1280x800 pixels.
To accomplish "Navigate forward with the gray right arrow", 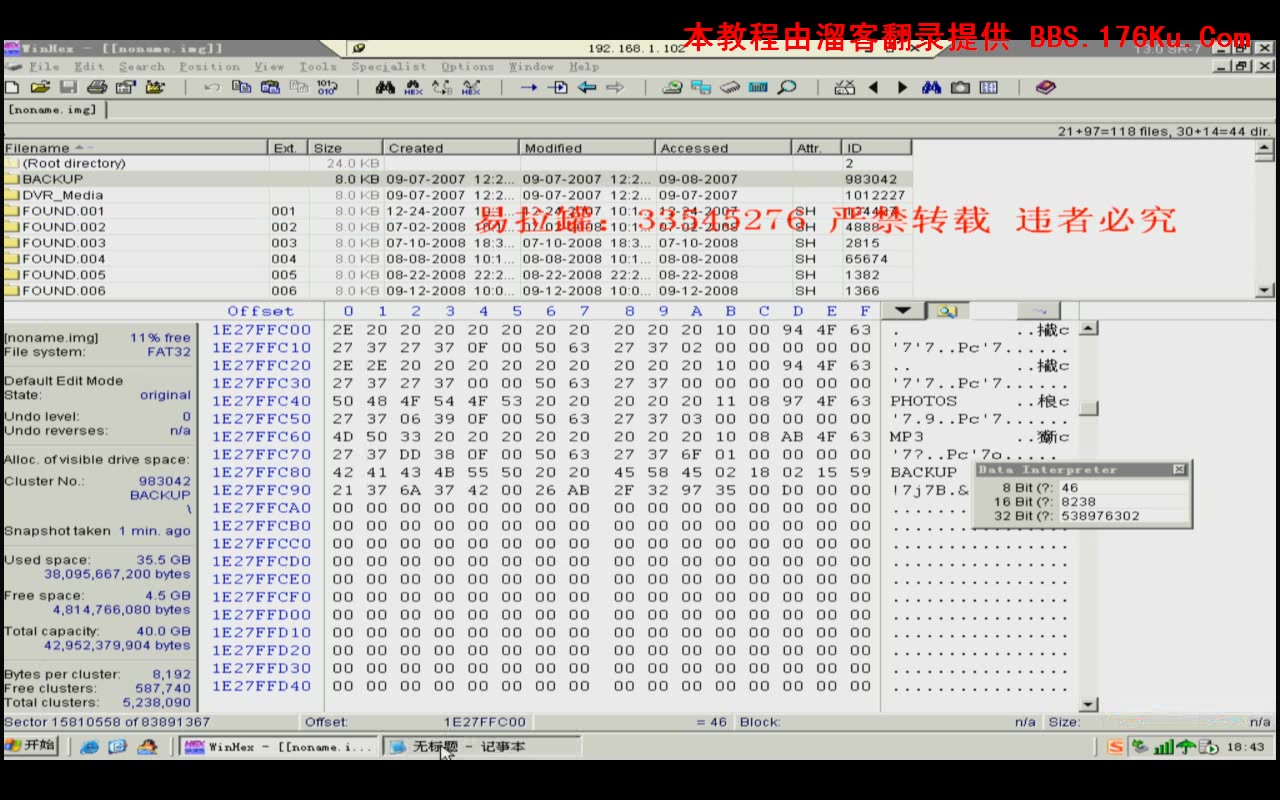I will point(615,88).
